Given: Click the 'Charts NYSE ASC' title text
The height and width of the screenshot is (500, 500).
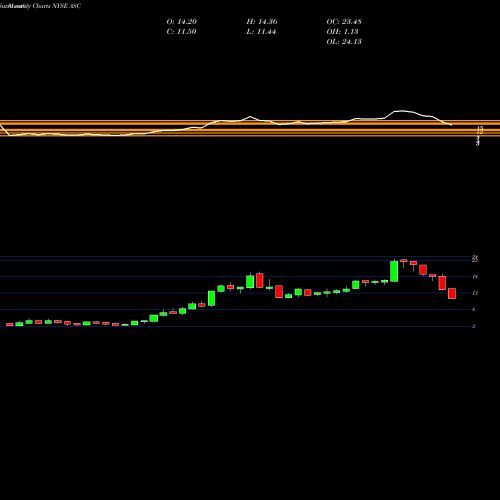Looking at the screenshot, I should (57, 6).
